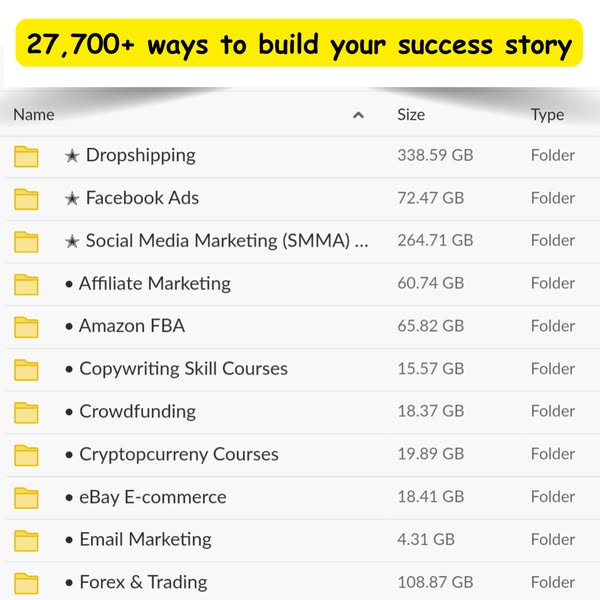The image size is (600, 600).
Task: Click the yellow 27,700+ ways banner
Action: pyautogui.click(x=299, y=44)
